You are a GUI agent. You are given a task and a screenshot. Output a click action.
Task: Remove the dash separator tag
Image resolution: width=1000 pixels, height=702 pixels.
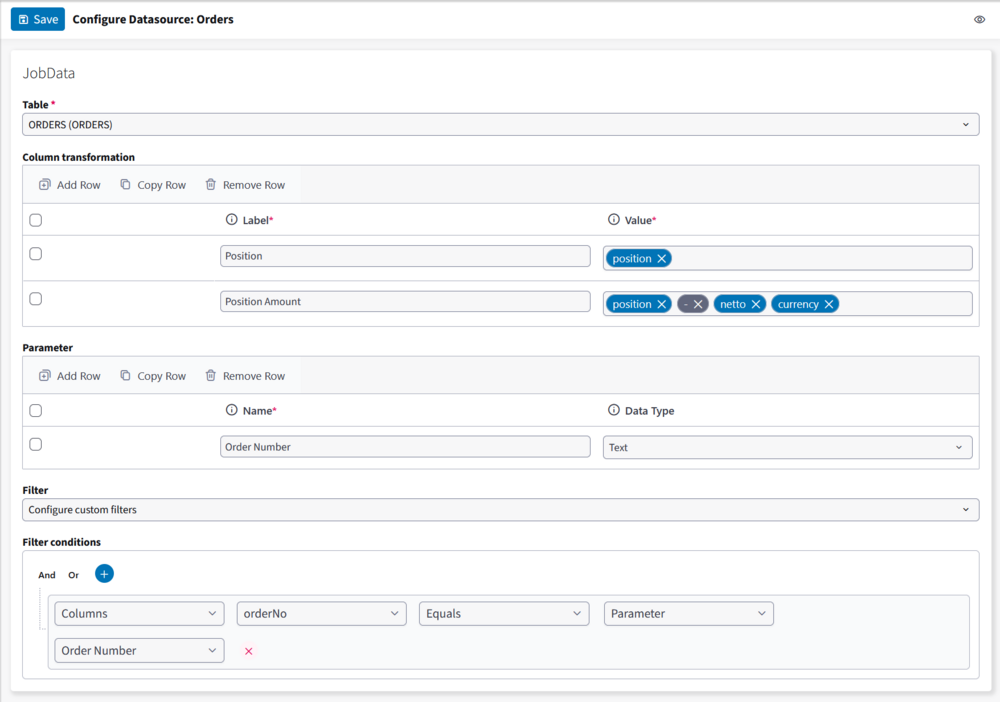click(698, 304)
